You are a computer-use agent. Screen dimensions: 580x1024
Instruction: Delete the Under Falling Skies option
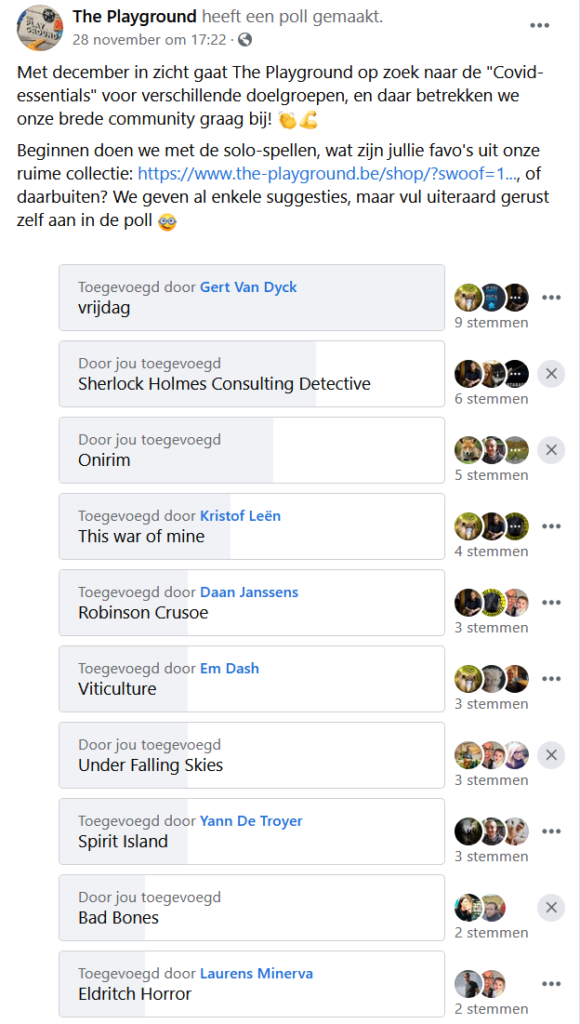(x=551, y=755)
